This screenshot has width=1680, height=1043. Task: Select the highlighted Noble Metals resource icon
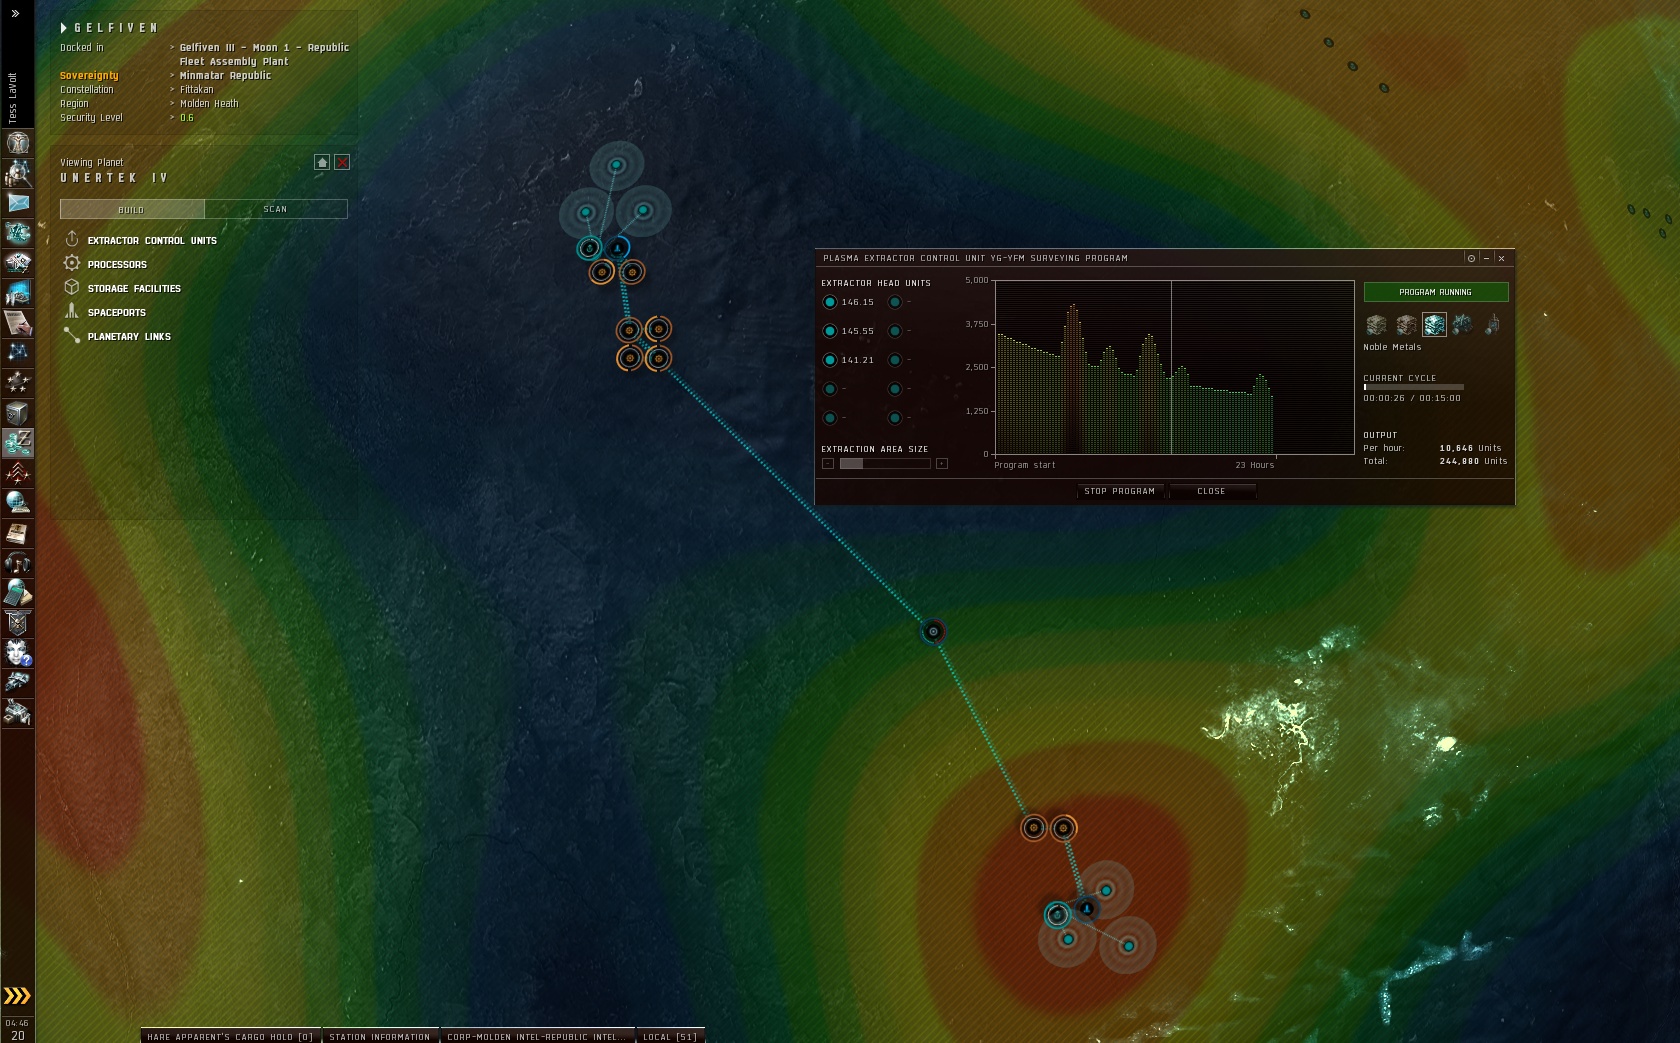pyautogui.click(x=1435, y=325)
